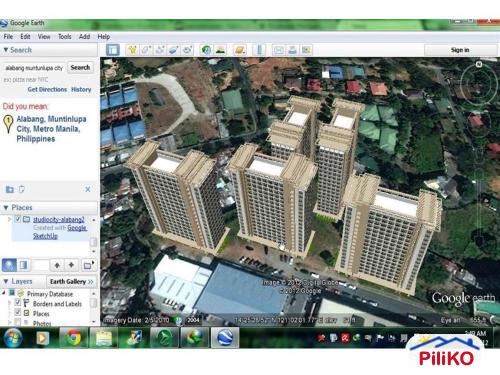Move the selected place up with the up arrow
Viewport: 500px width, 375px height.
point(57,265)
